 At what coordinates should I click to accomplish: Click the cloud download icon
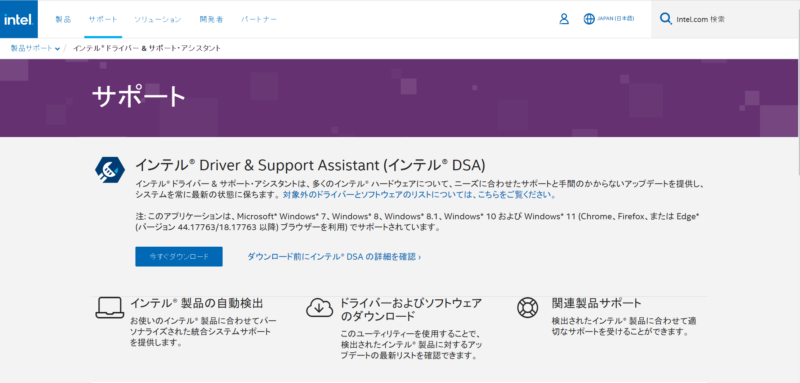[x=319, y=308]
